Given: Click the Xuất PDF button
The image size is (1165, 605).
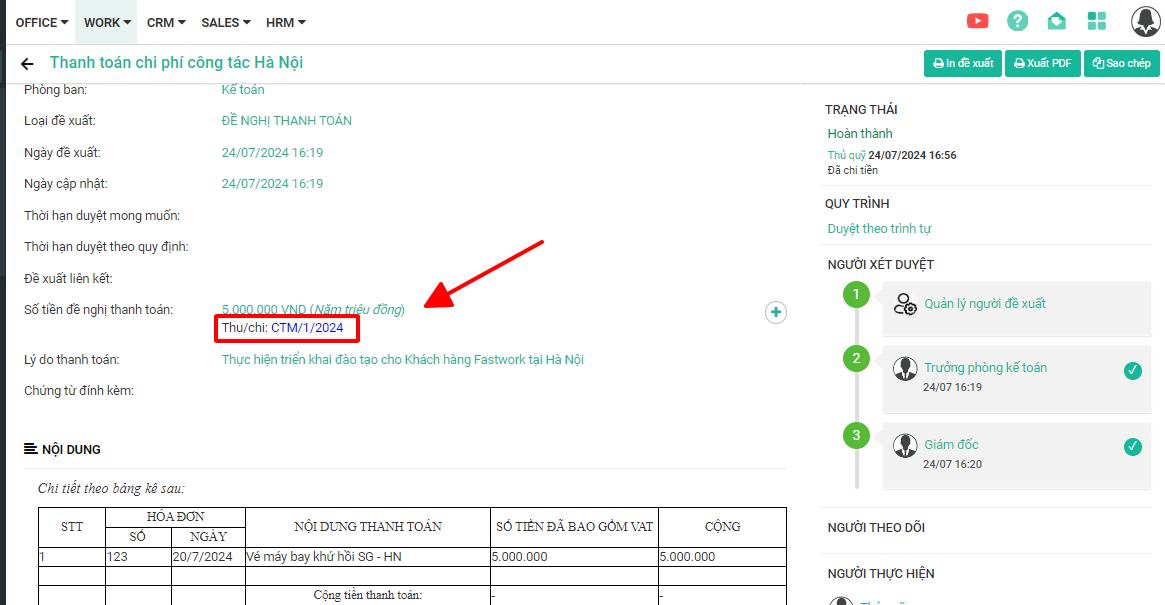Looking at the screenshot, I should [x=1042, y=63].
